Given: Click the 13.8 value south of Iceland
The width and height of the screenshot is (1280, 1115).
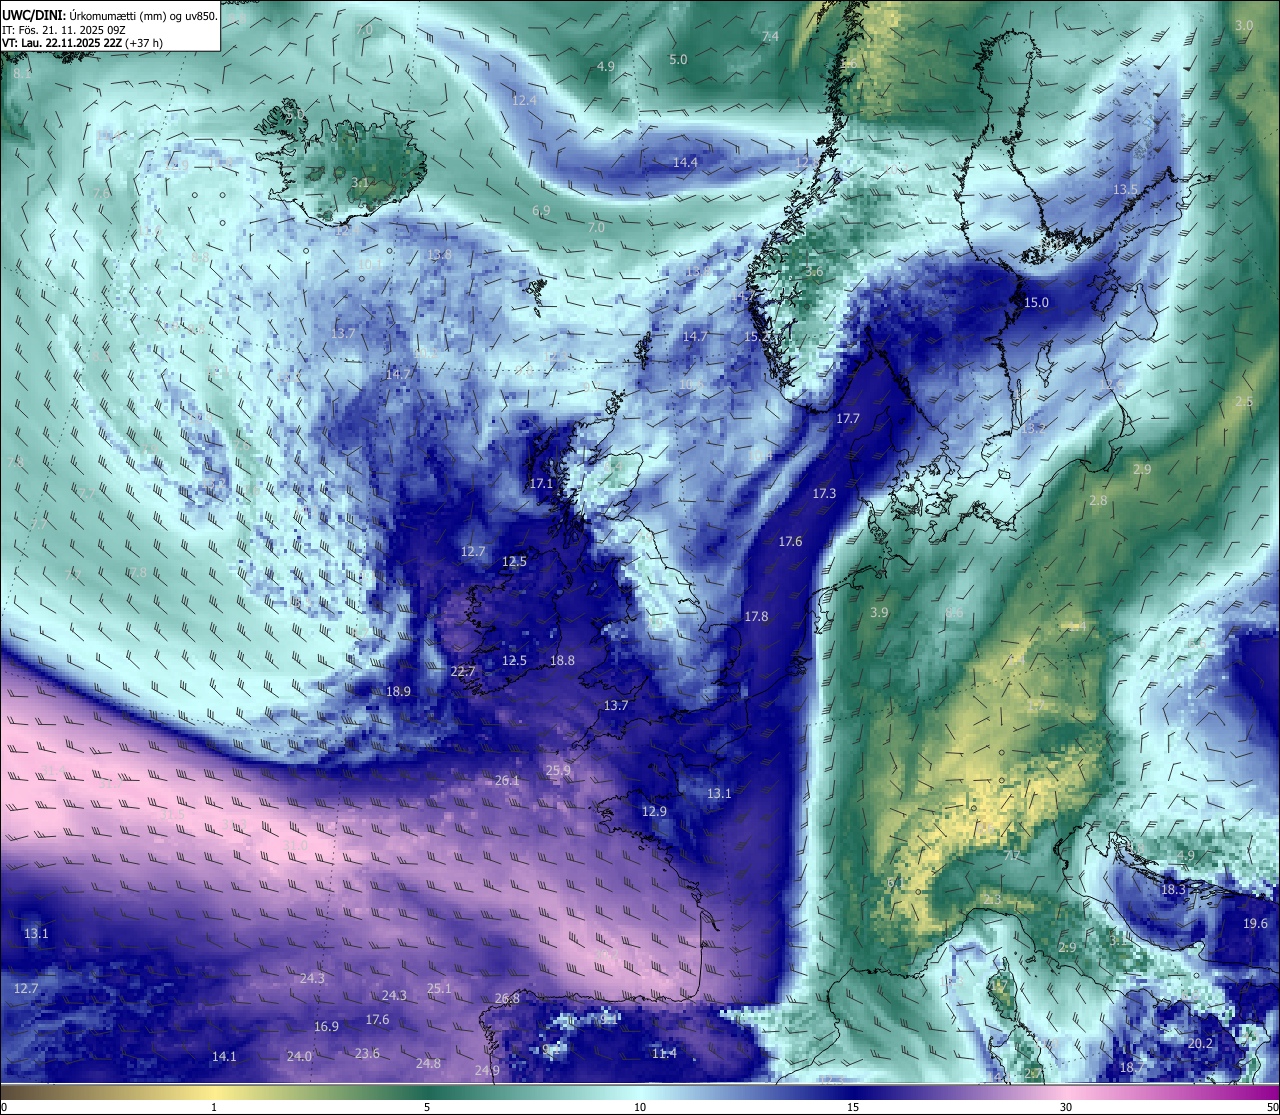Looking at the screenshot, I should tap(439, 255).
